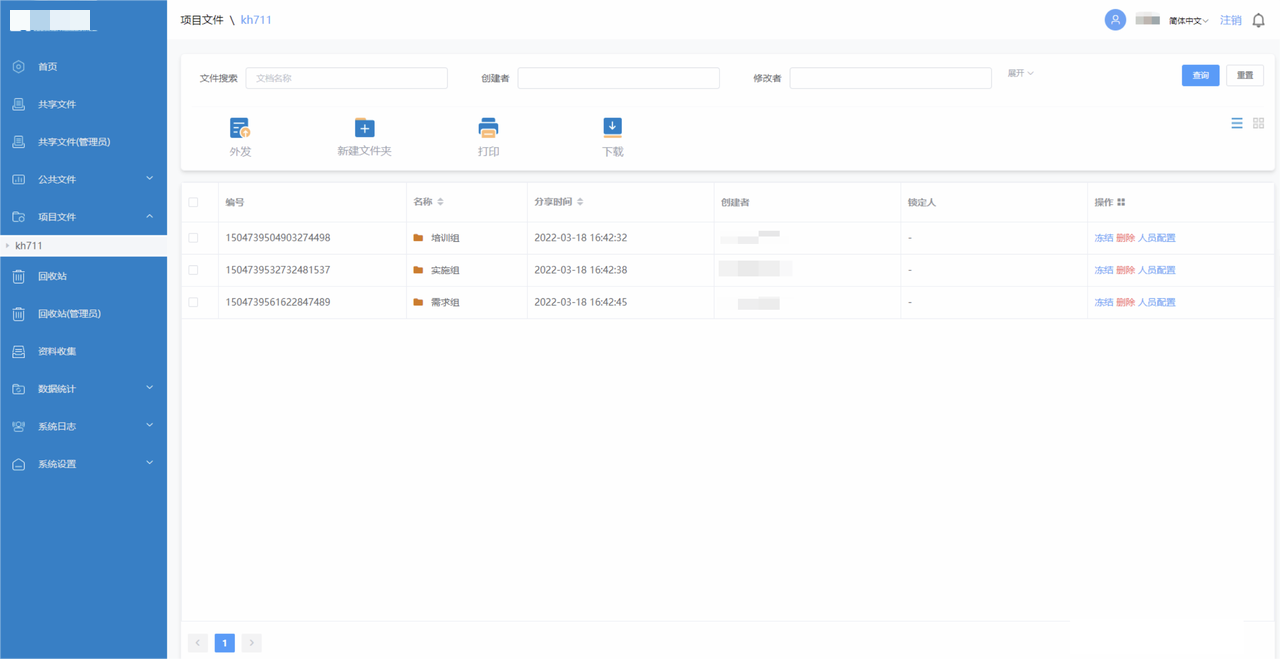Click the 需求组 folder icon

[418, 302]
